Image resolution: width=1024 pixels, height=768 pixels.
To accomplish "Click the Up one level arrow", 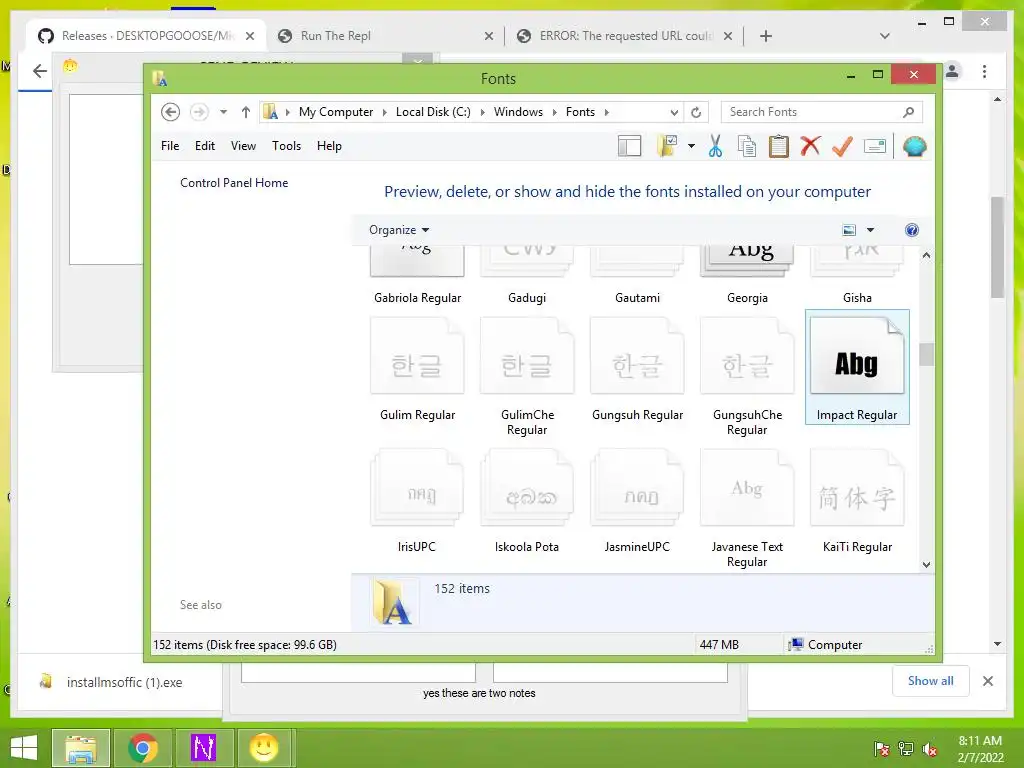I will (246, 112).
